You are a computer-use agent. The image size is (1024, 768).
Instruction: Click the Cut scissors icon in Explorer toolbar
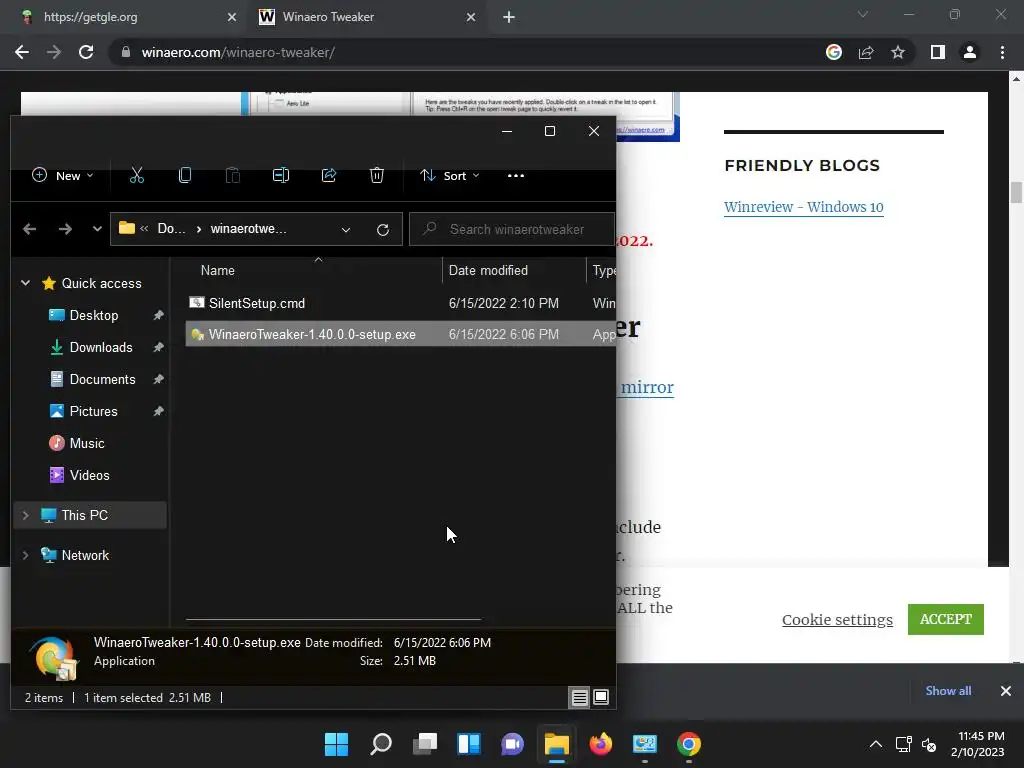point(136,175)
